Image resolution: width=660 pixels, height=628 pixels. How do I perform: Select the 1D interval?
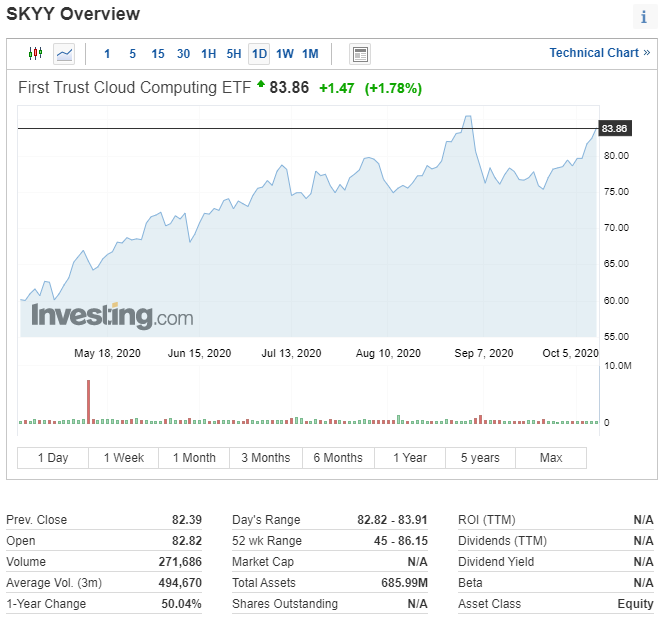259,54
